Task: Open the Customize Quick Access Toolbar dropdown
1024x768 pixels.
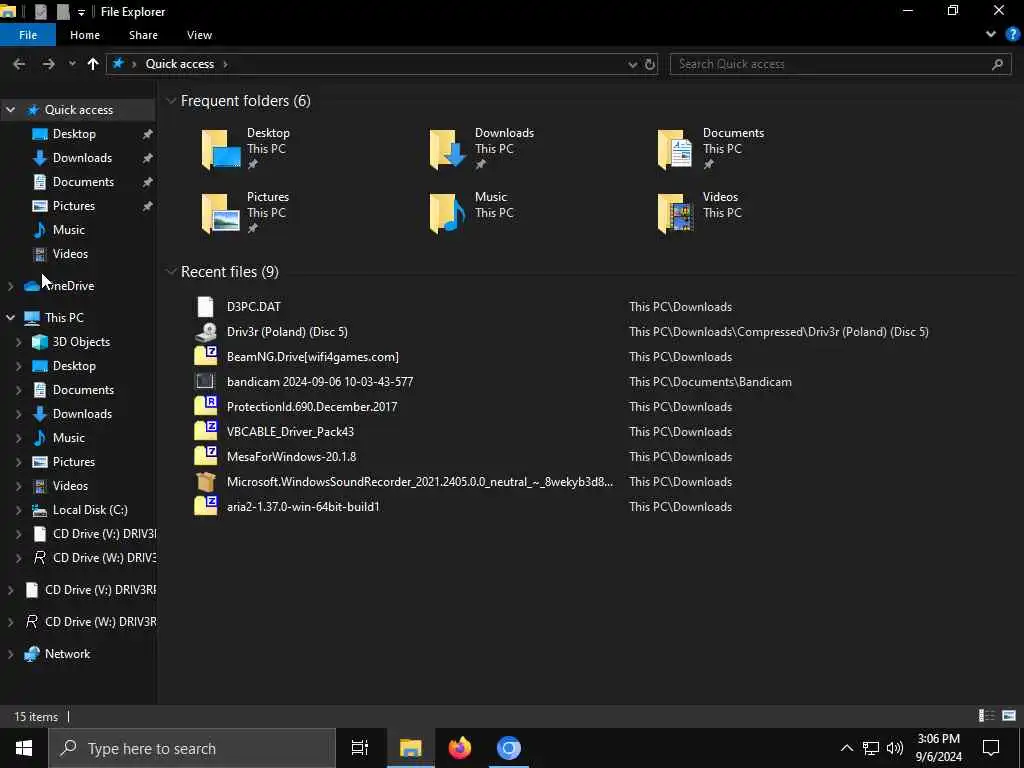Action: pos(81,12)
